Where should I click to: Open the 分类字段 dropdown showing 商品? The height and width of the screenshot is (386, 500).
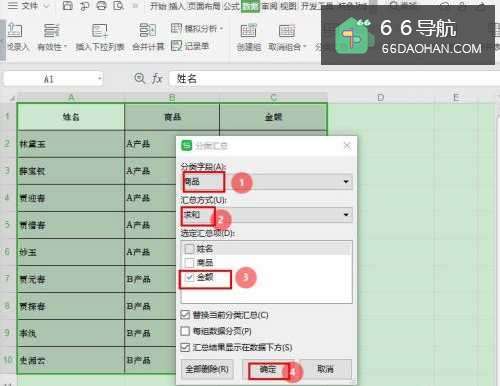coord(267,182)
